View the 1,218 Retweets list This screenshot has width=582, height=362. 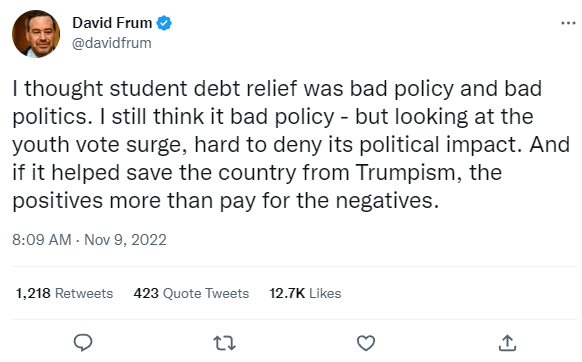click(x=65, y=293)
